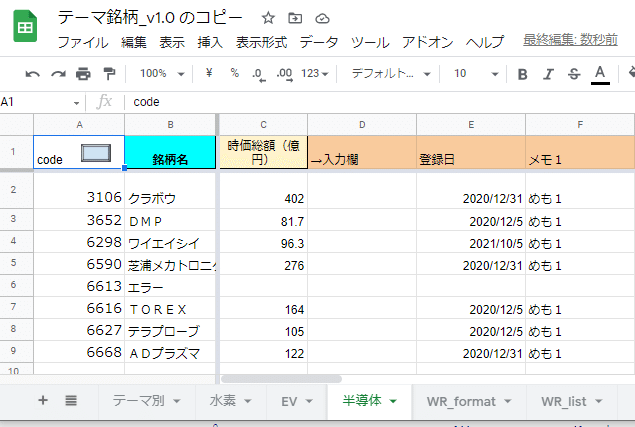
Task: Star this spreadsheet document
Action: [268, 18]
